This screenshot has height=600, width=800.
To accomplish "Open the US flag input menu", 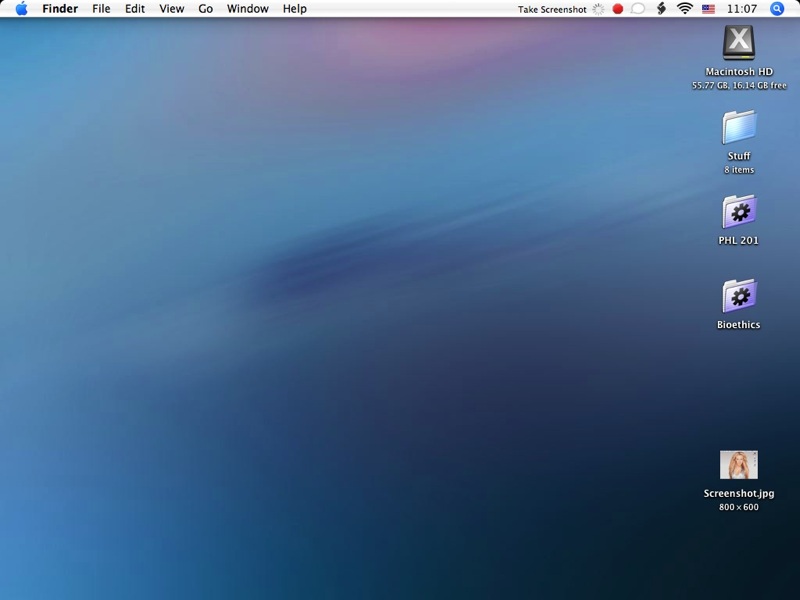I will [709, 9].
